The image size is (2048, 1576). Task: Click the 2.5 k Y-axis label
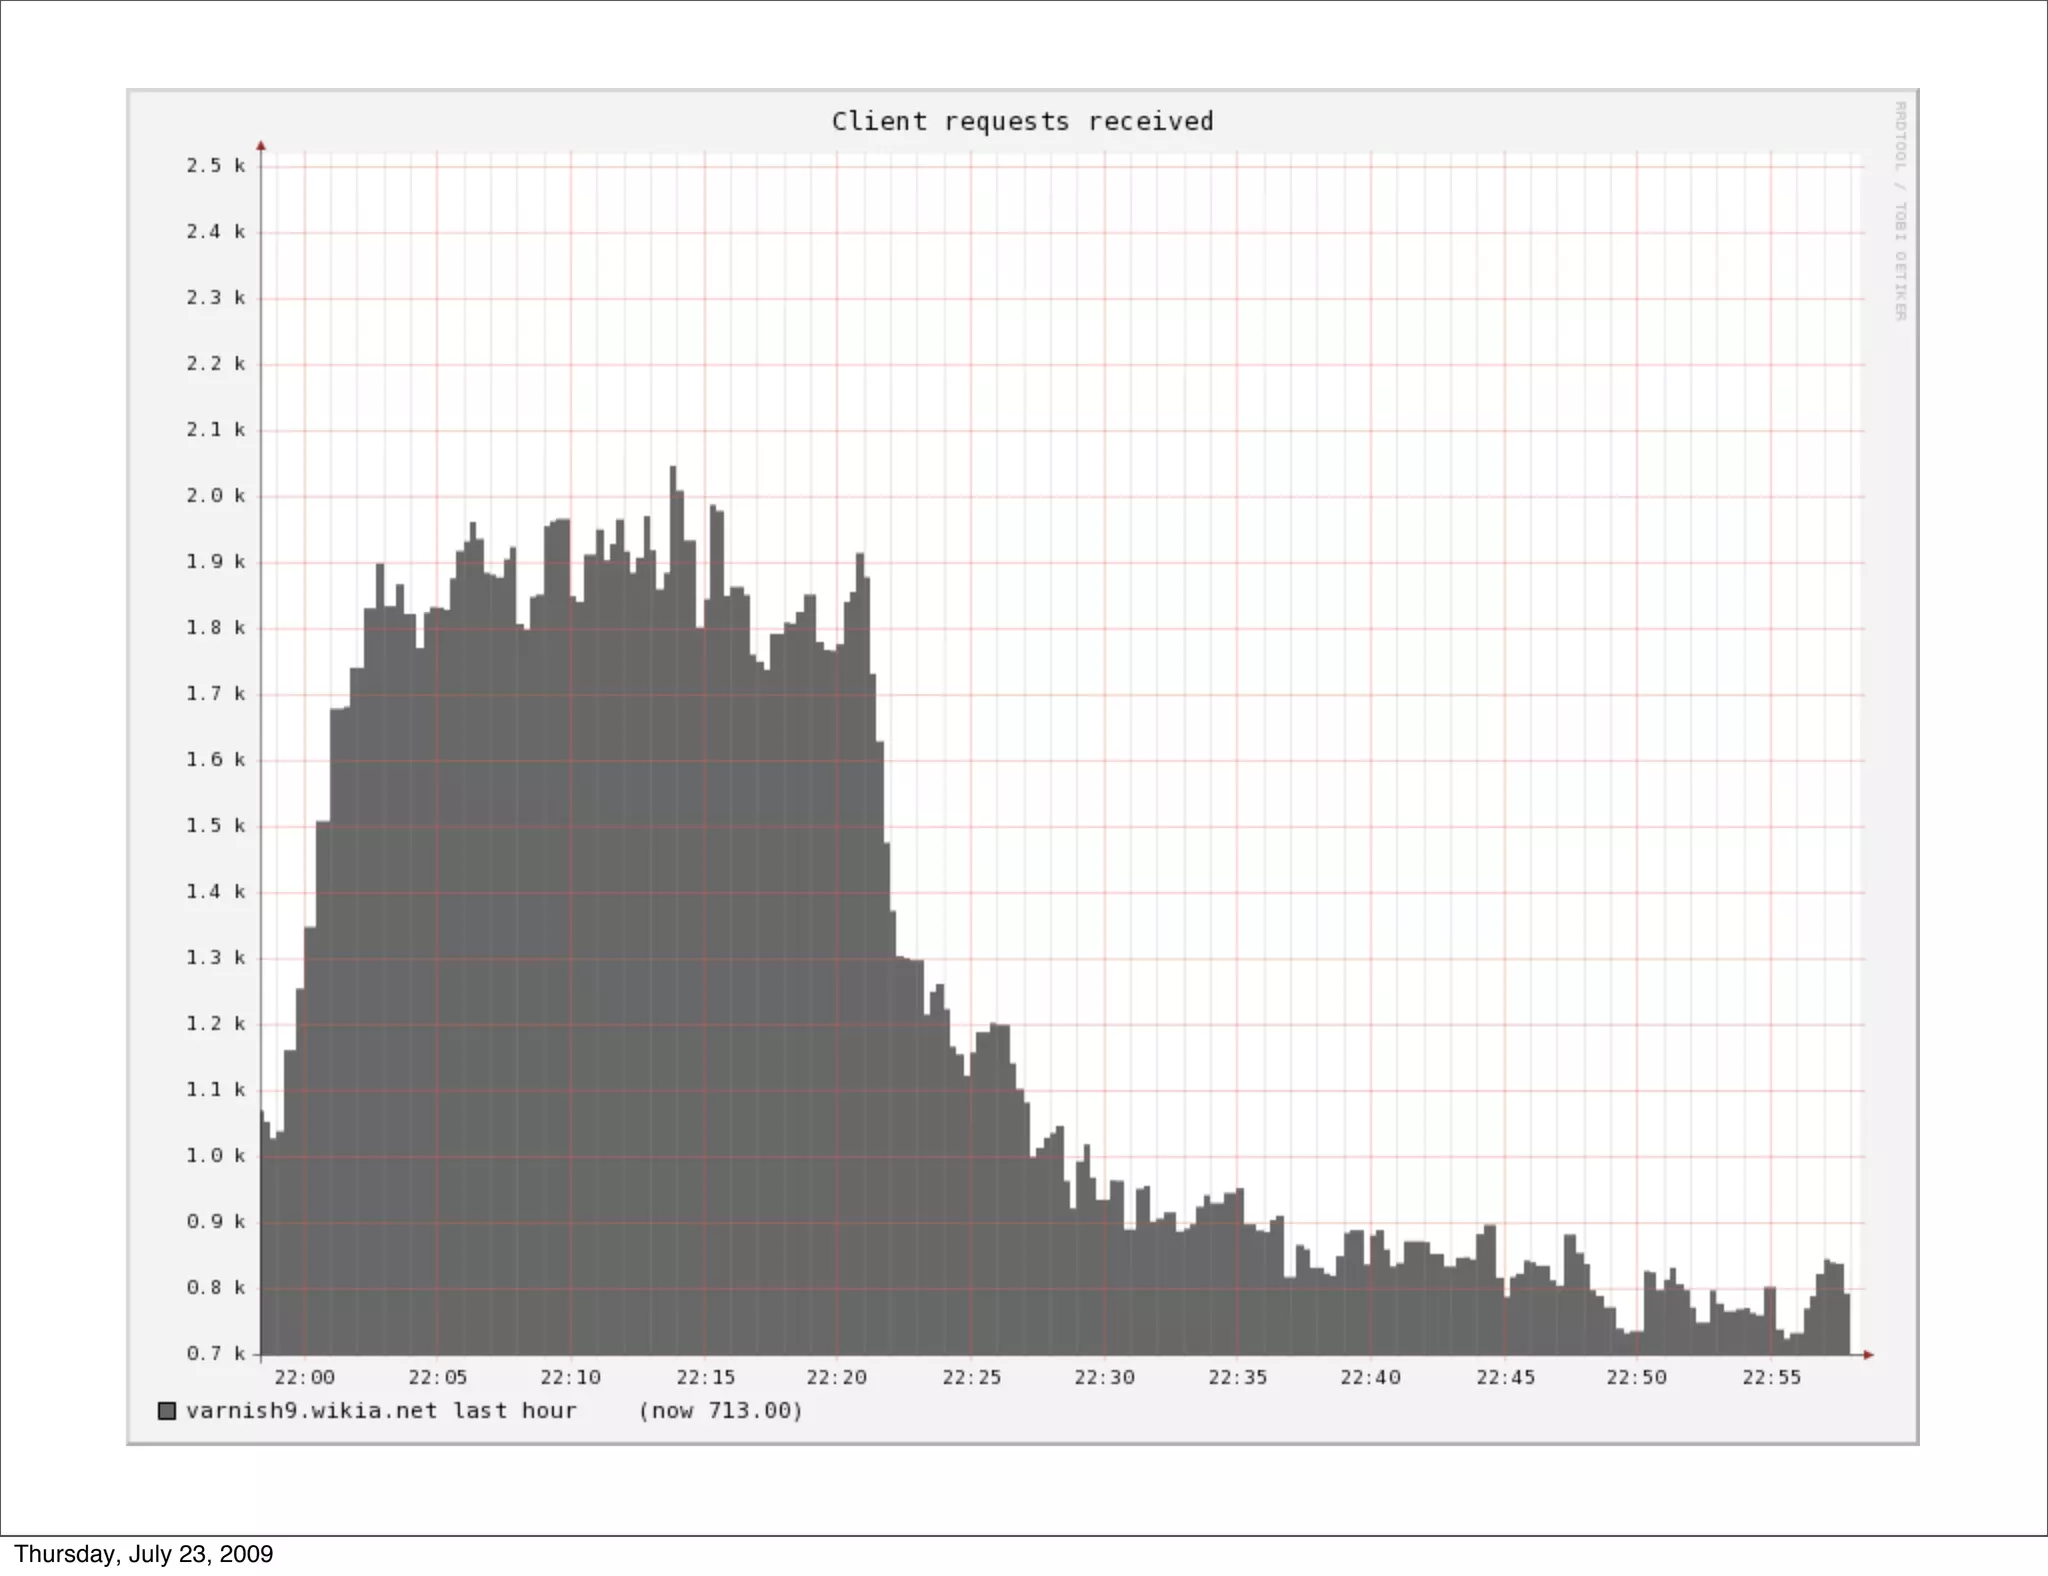tap(215, 166)
